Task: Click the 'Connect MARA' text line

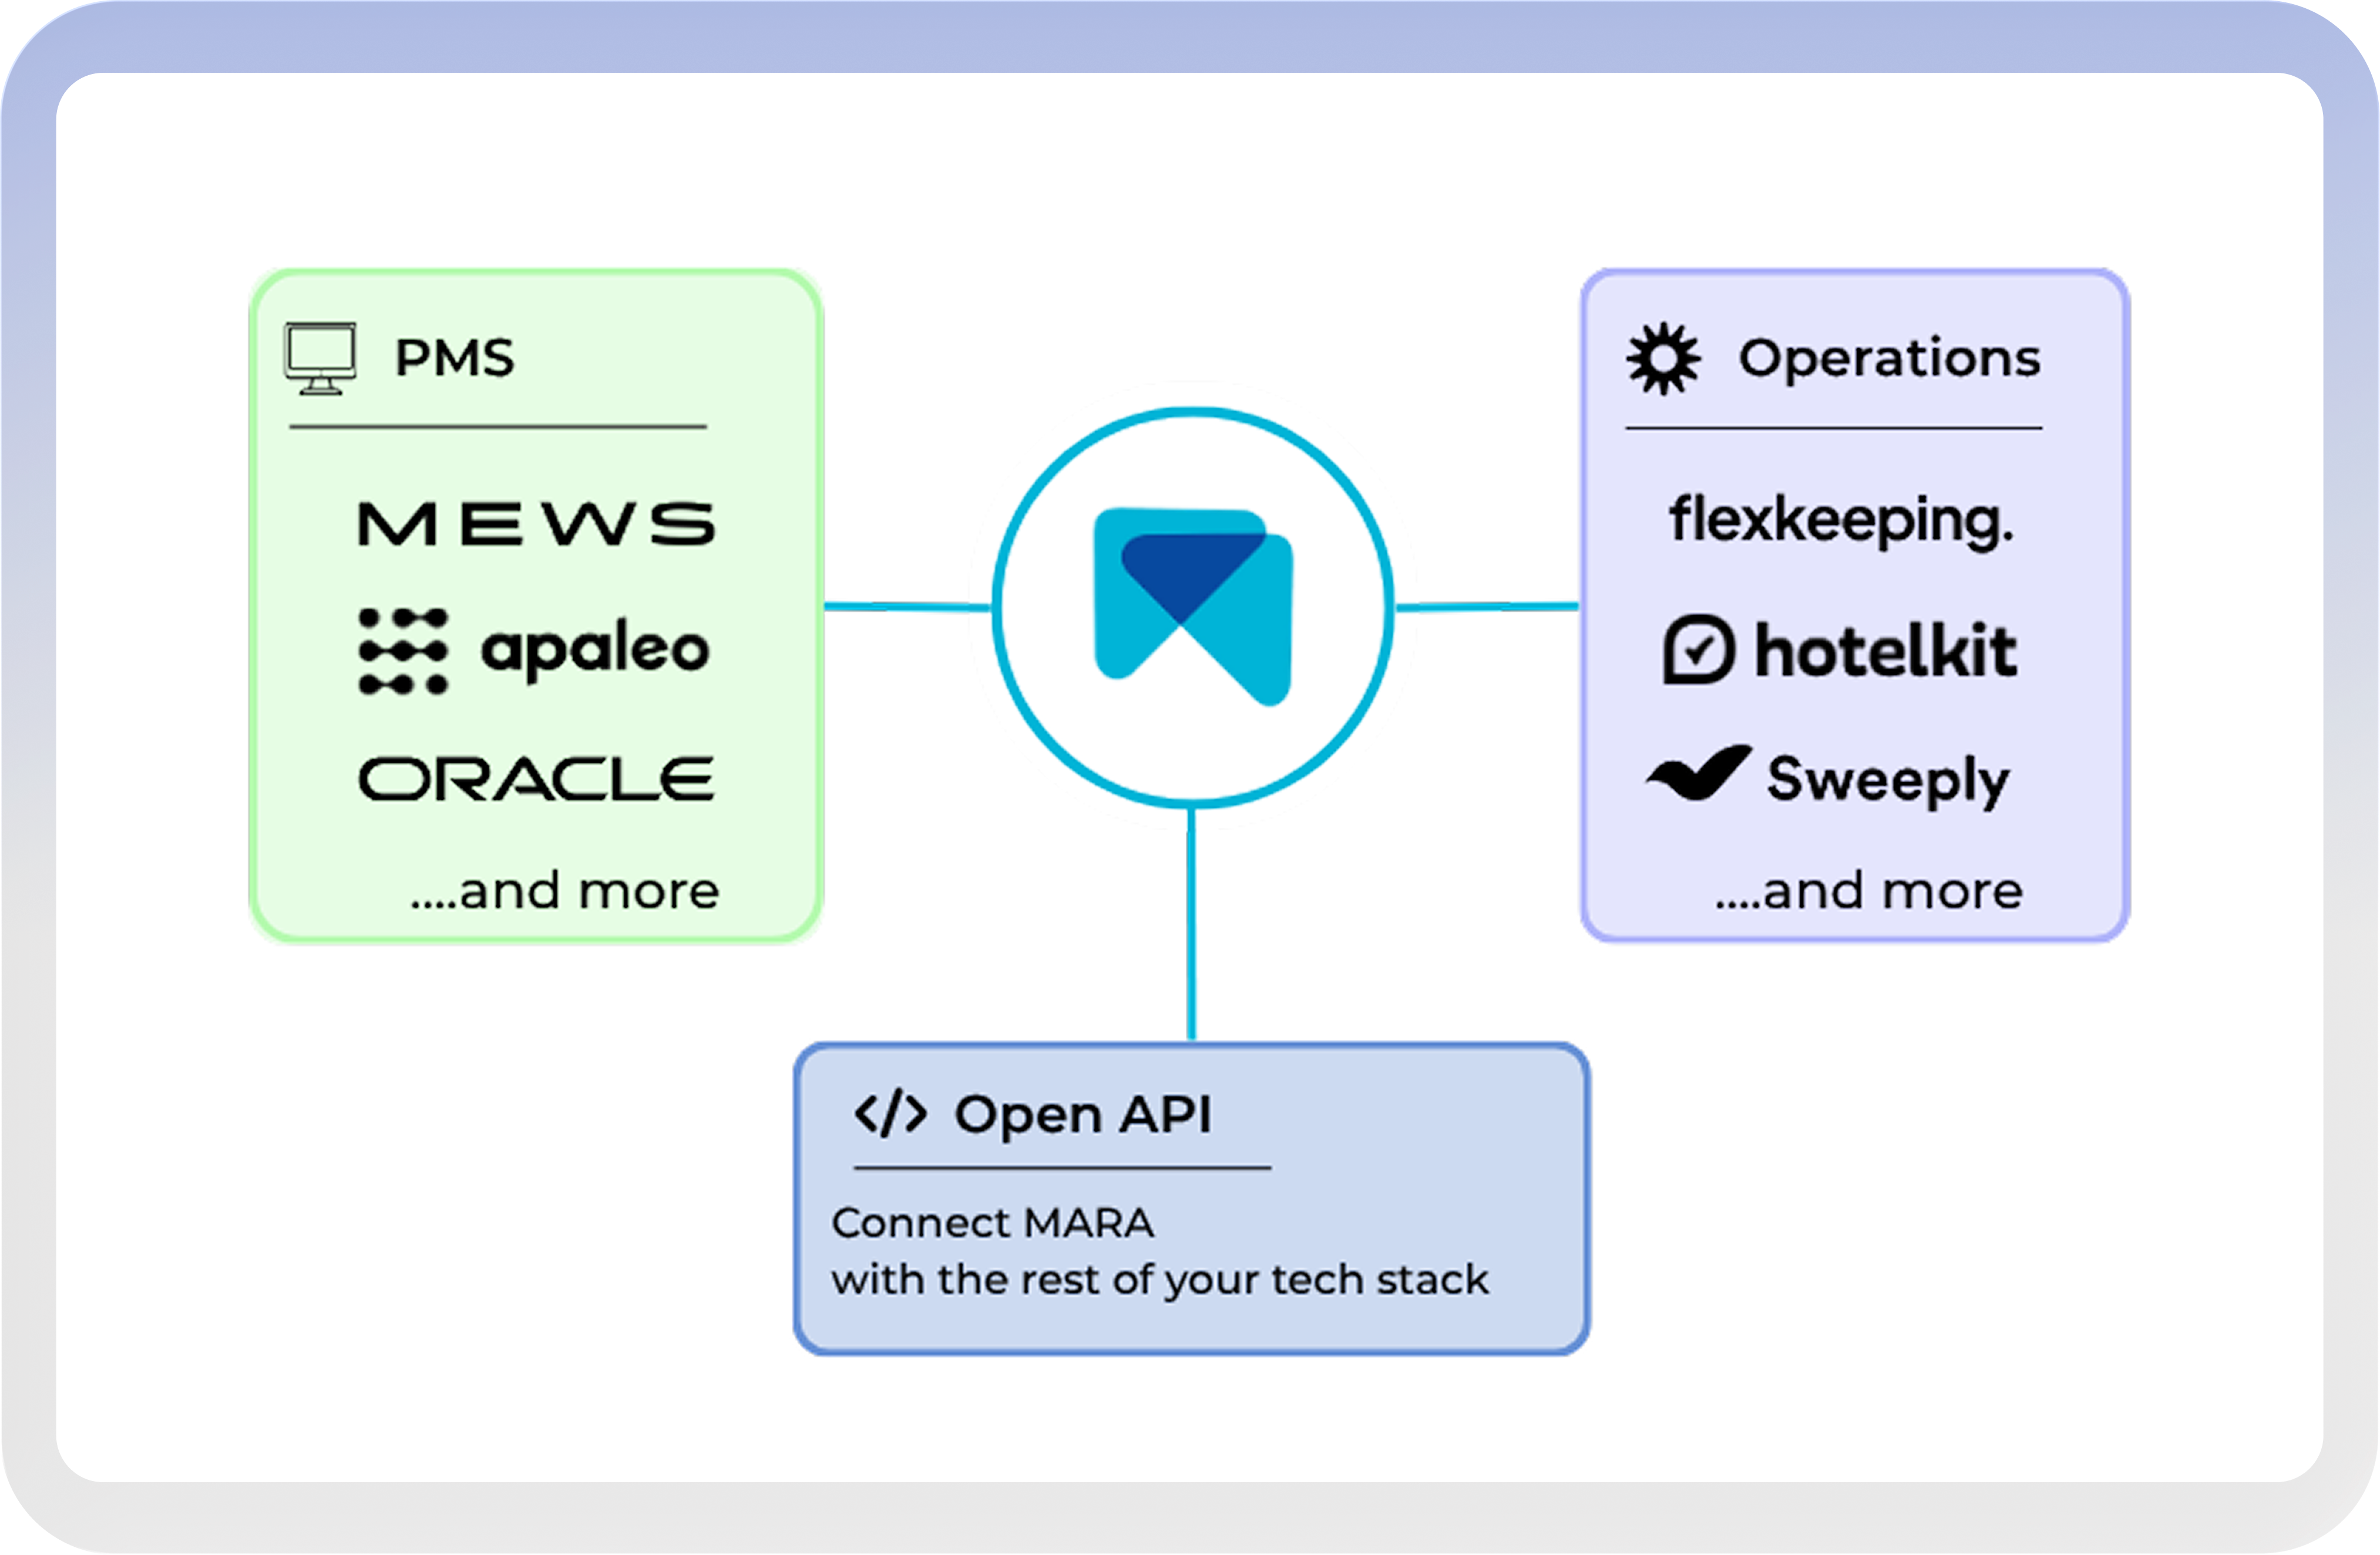Action: (993, 1223)
